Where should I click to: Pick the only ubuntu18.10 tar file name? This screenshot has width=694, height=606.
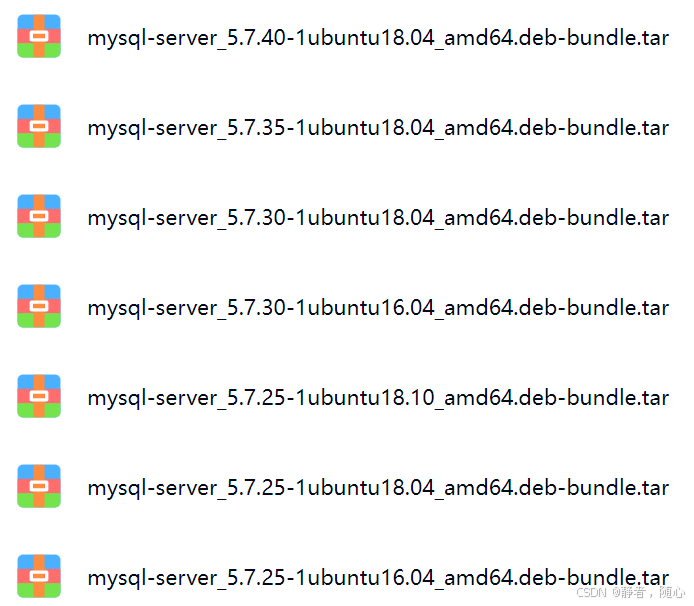pos(378,398)
